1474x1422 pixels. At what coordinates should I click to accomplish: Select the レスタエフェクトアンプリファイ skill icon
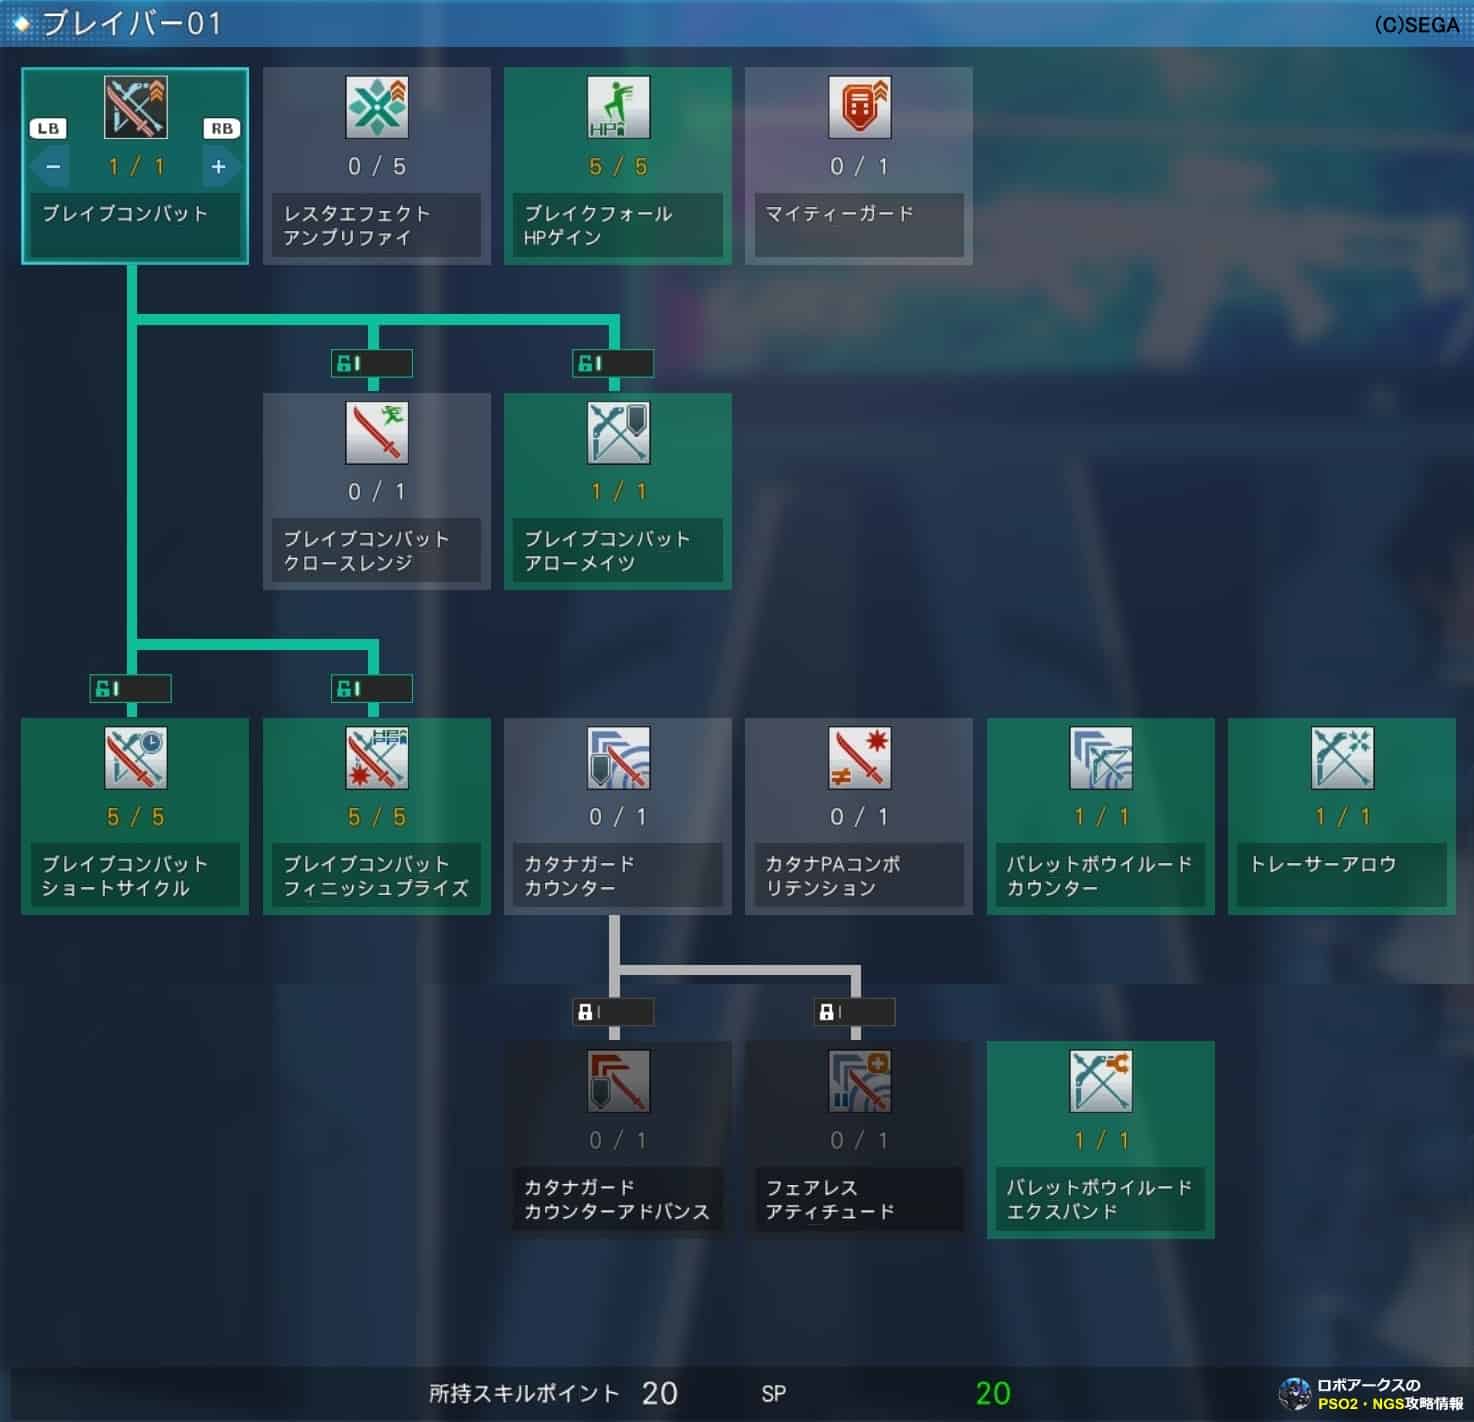(x=376, y=108)
